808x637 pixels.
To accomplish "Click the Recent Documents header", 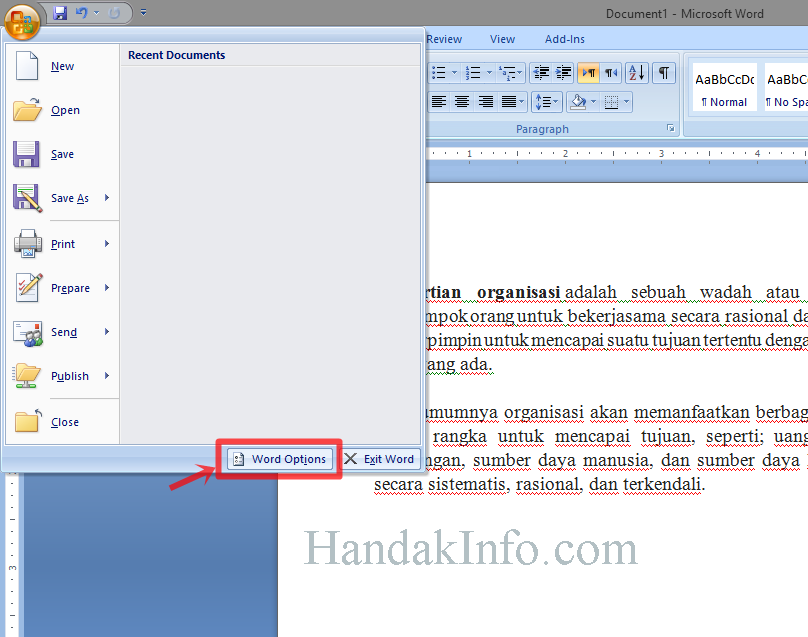I will (x=176, y=55).
